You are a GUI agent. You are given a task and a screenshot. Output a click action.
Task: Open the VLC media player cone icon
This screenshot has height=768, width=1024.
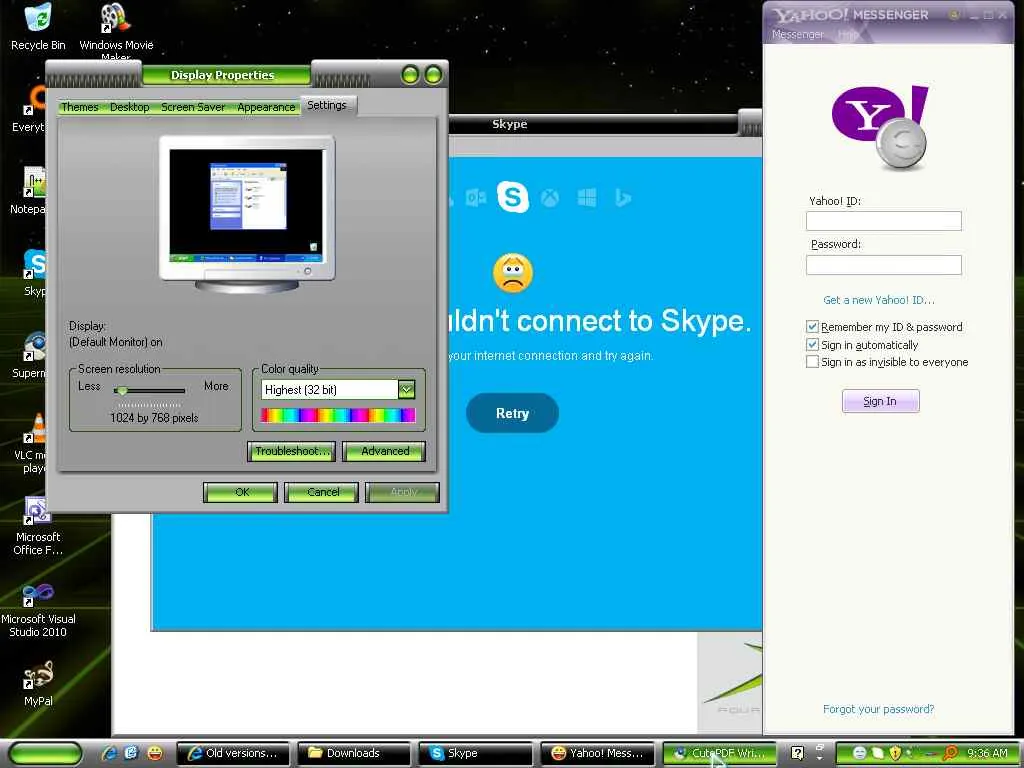click(x=38, y=428)
